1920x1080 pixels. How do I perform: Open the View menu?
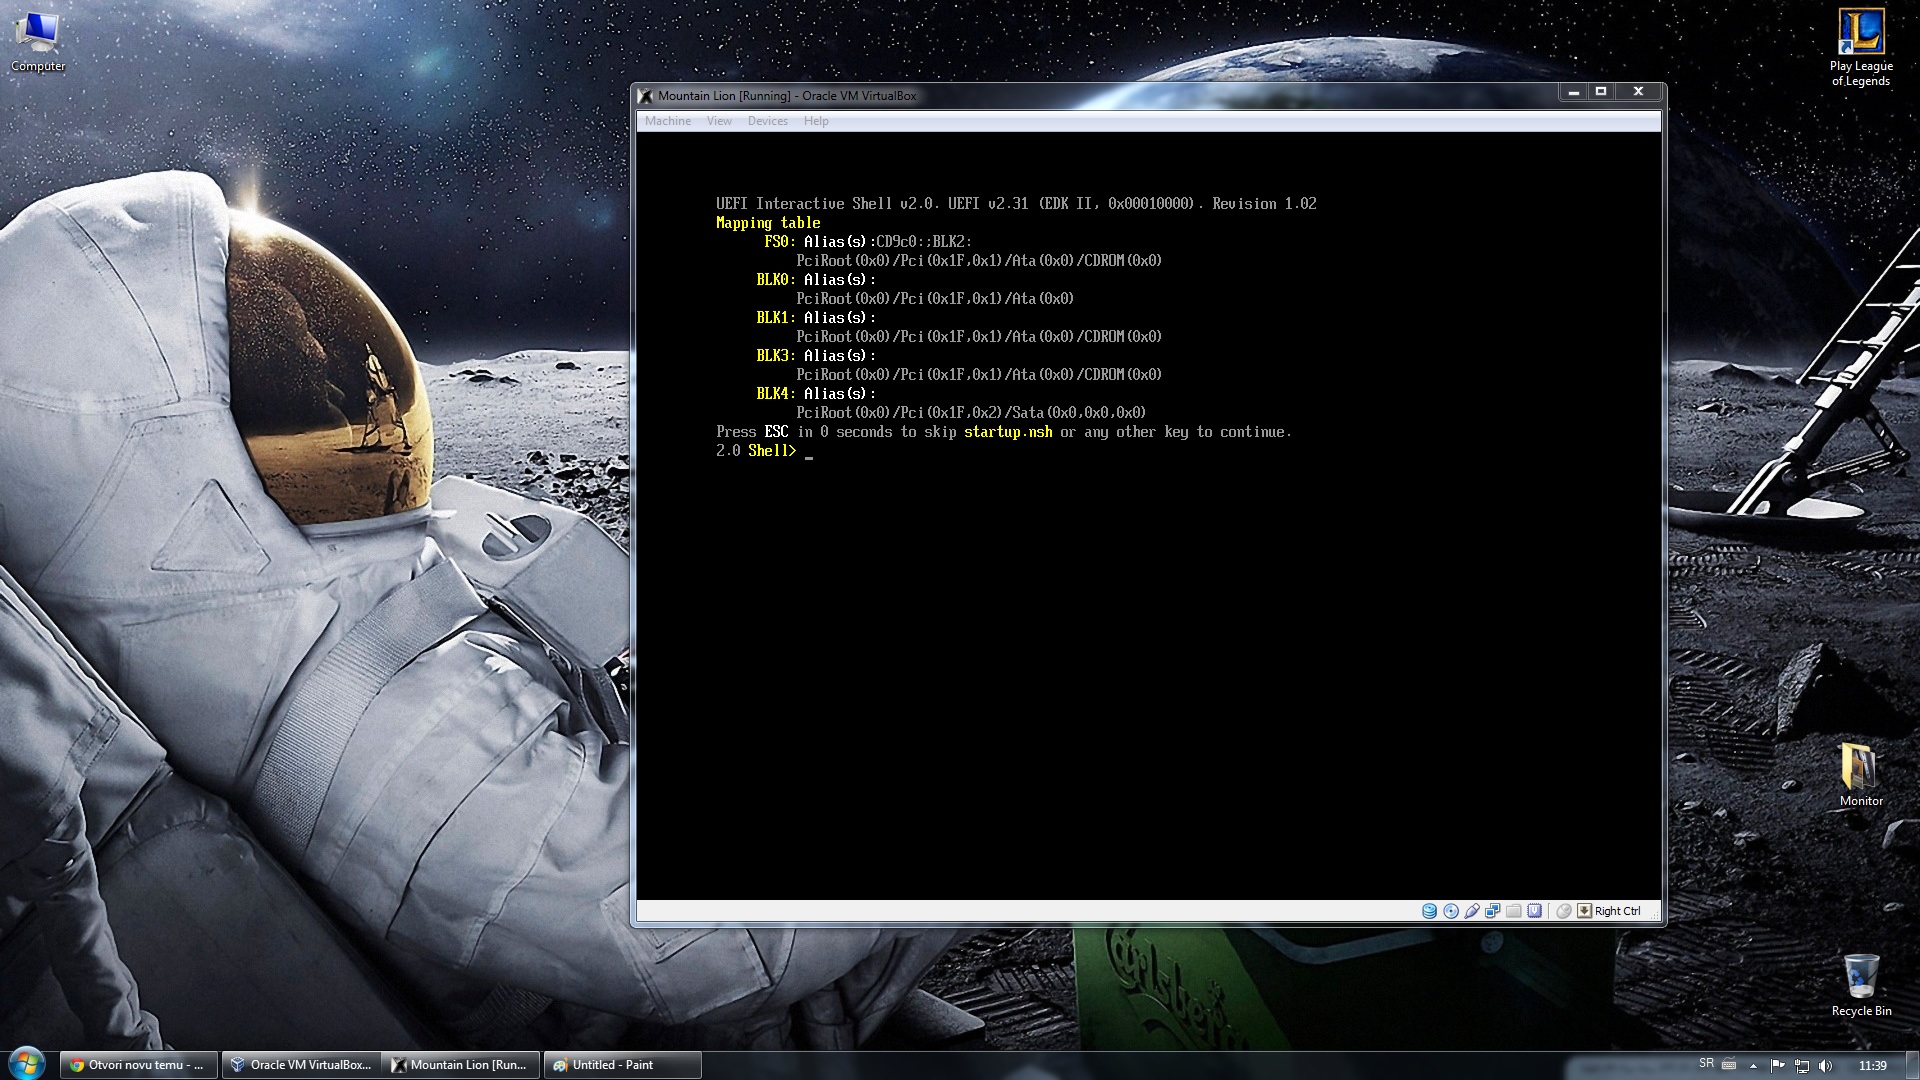click(x=719, y=121)
